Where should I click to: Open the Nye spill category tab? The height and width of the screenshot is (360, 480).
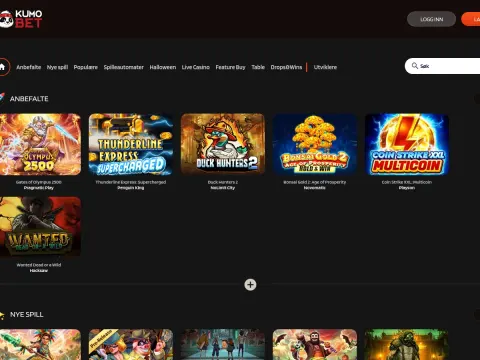(x=57, y=67)
